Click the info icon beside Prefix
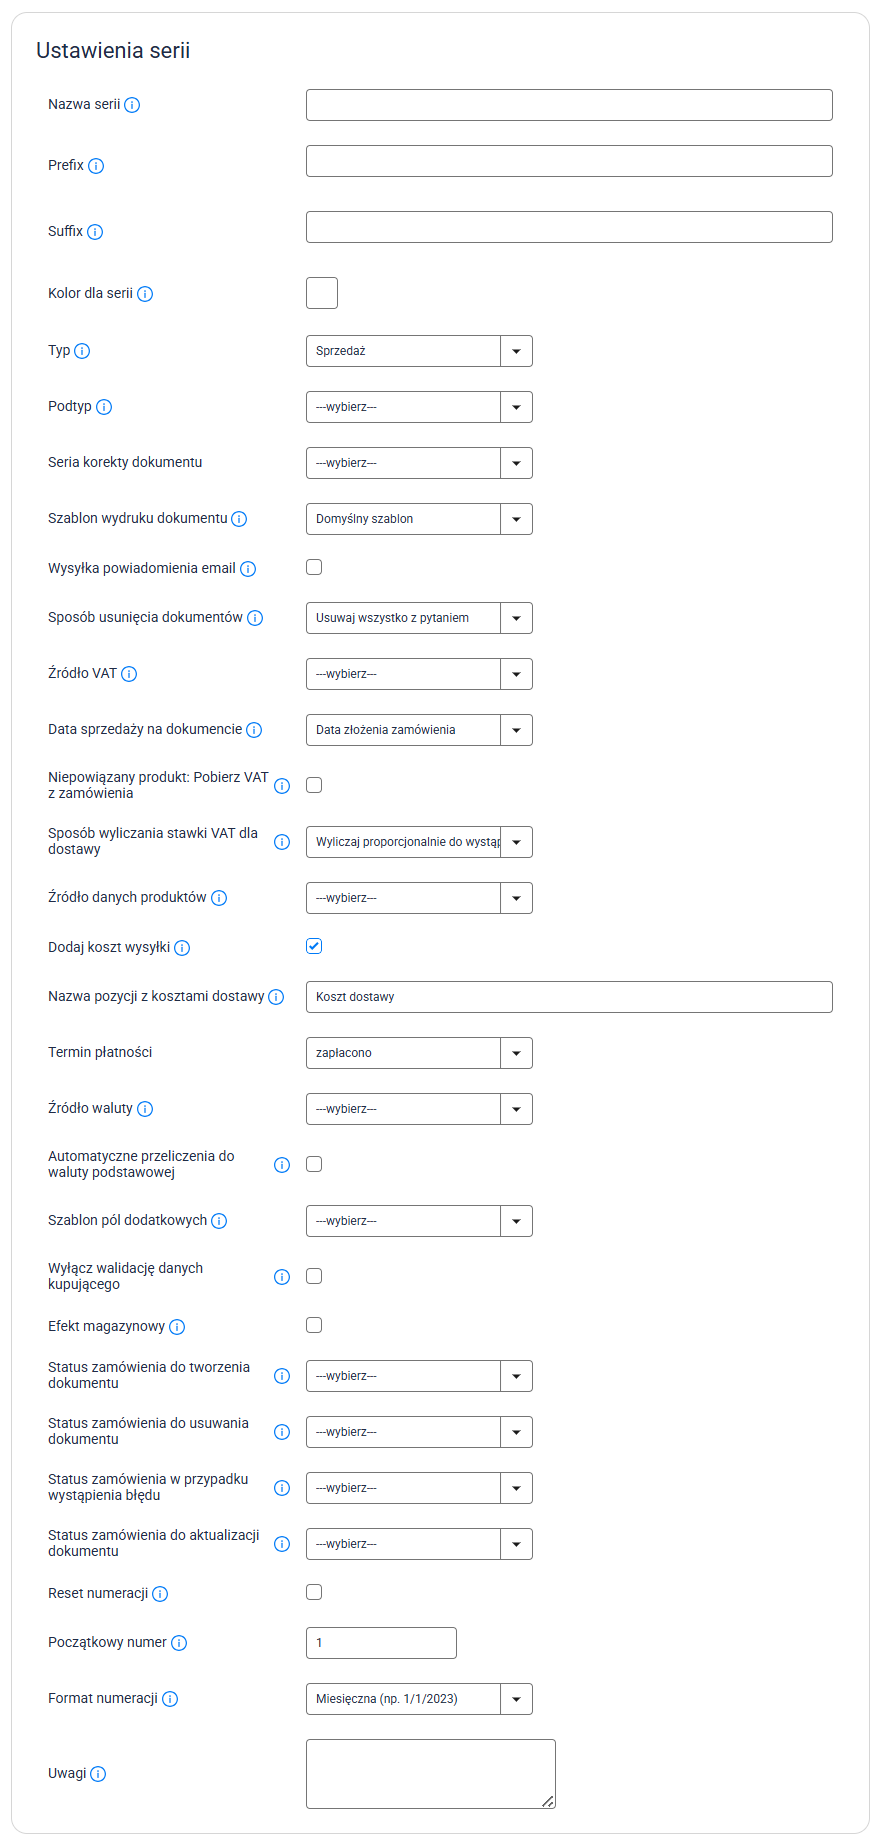882x1846 pixels. click(96, 166)
